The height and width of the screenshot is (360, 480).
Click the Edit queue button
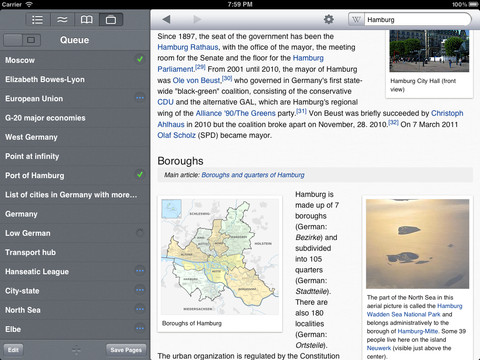tap(13, 350)
